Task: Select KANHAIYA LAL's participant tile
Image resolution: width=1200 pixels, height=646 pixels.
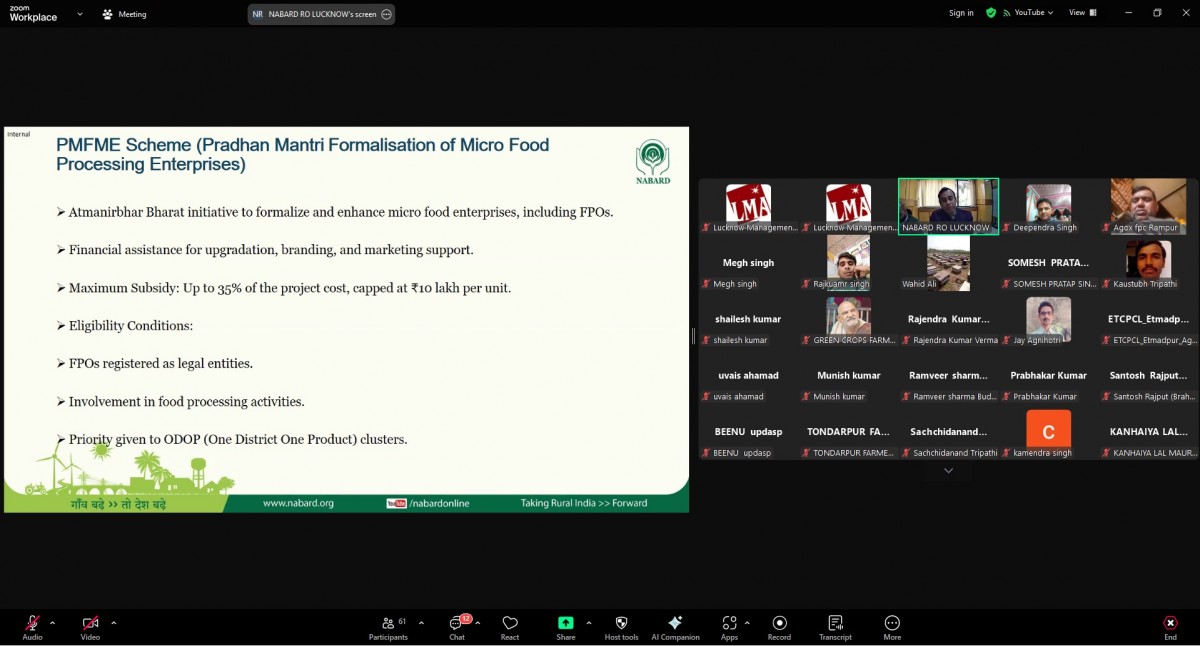Action: [x=1148, y=432]
